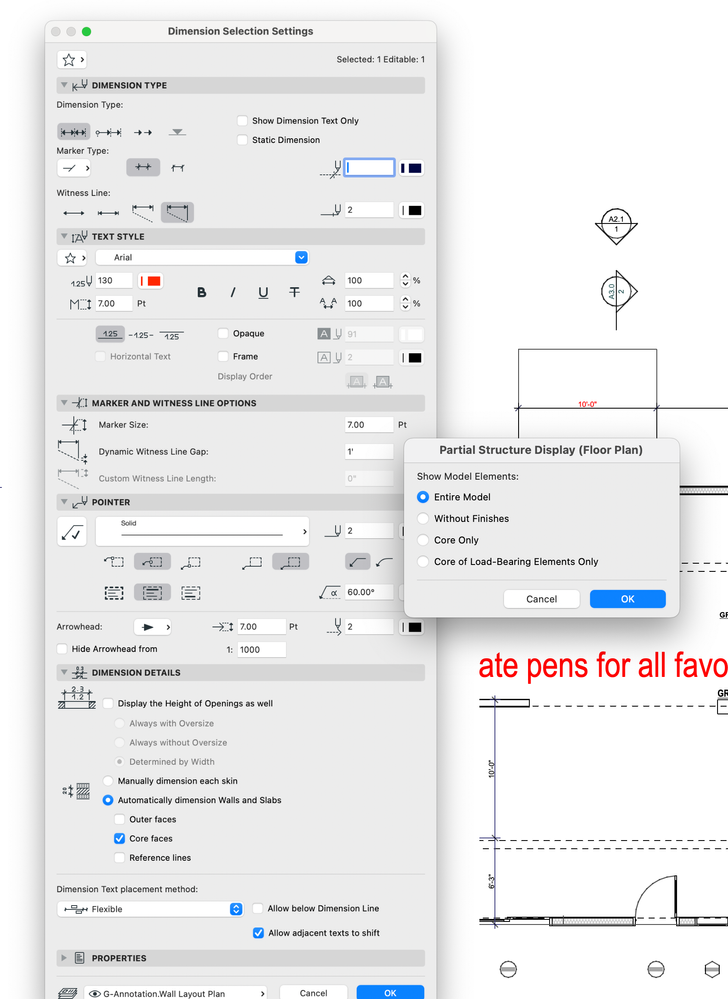
Task: Click the black witness line pen swatch
Action: click(x=411, y=210)
